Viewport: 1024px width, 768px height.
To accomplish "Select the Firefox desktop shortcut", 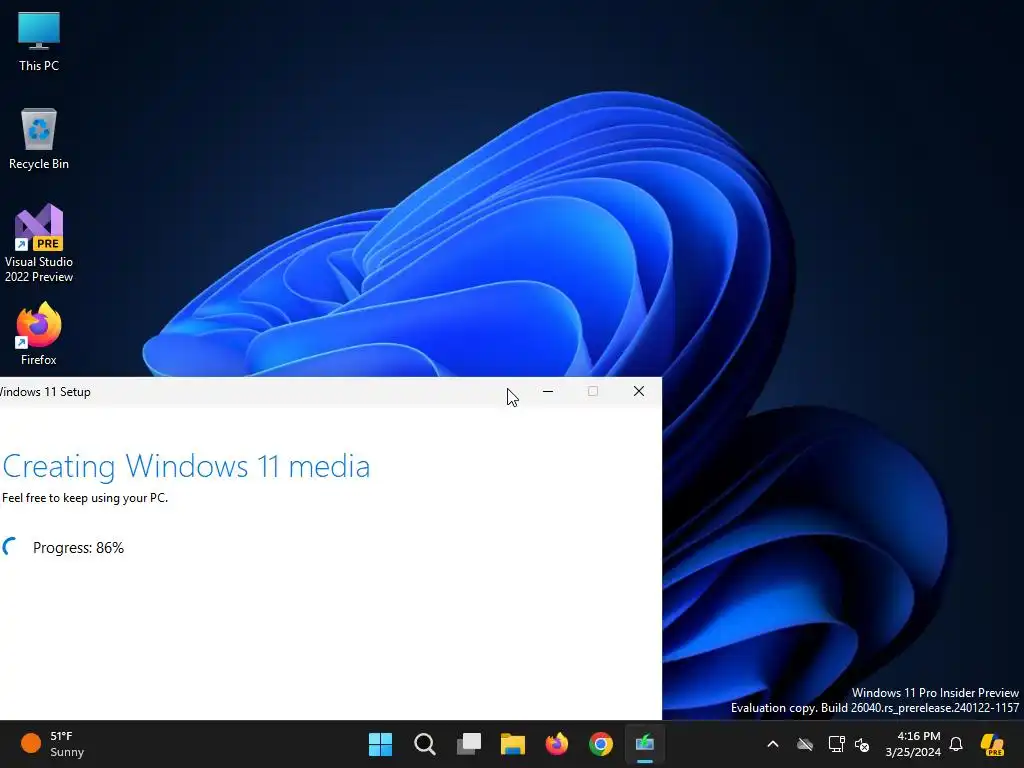I will click(x=39, y=334).
